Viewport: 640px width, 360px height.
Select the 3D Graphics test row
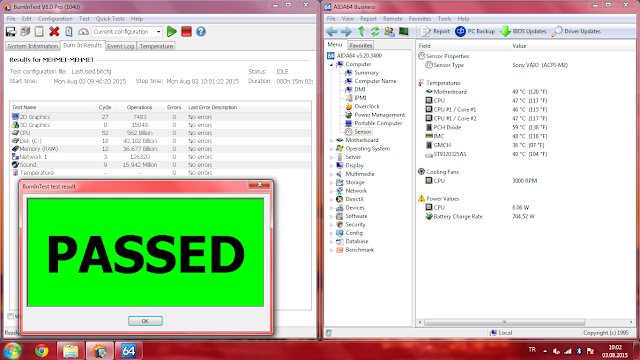pos(160,125)
